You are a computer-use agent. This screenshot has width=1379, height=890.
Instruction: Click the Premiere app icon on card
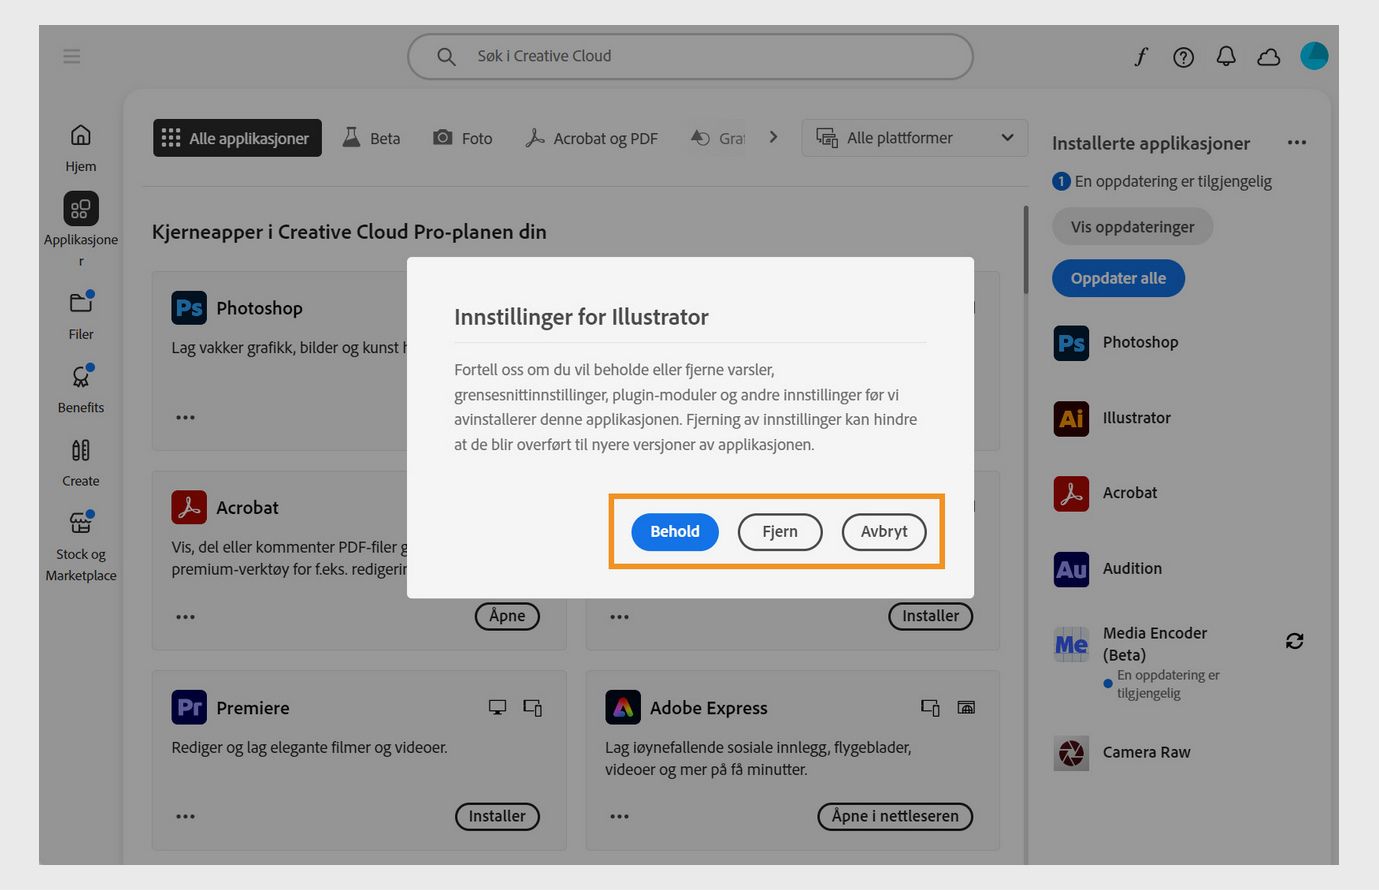coord(189,707)
